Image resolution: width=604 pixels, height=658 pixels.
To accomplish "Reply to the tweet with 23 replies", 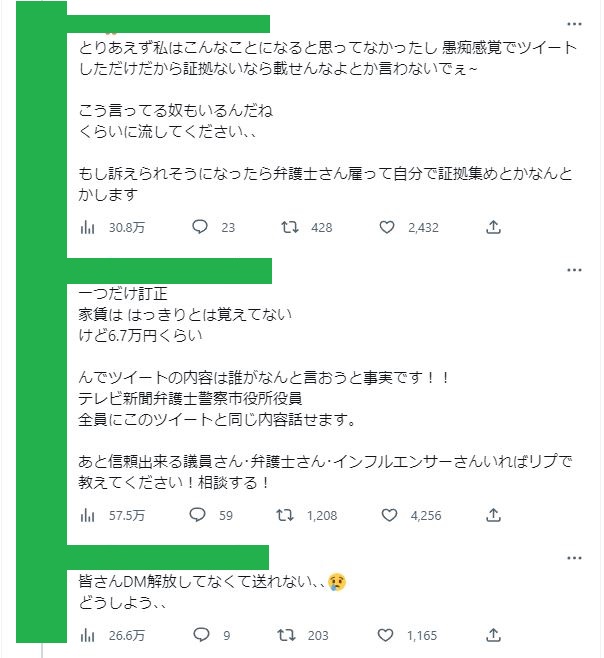I will (198, 227).
